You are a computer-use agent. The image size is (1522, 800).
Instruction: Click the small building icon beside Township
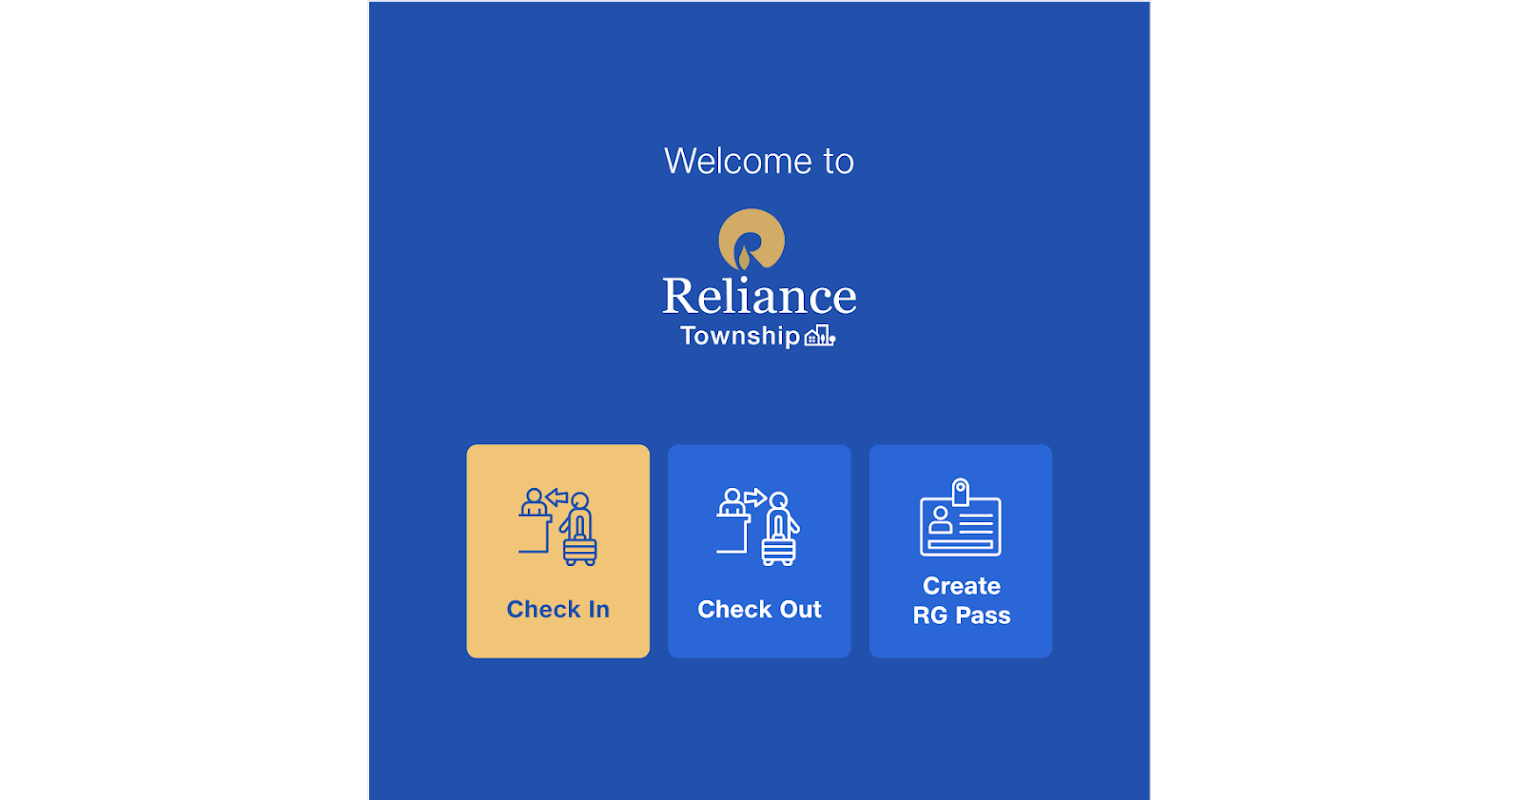[820, 336]
